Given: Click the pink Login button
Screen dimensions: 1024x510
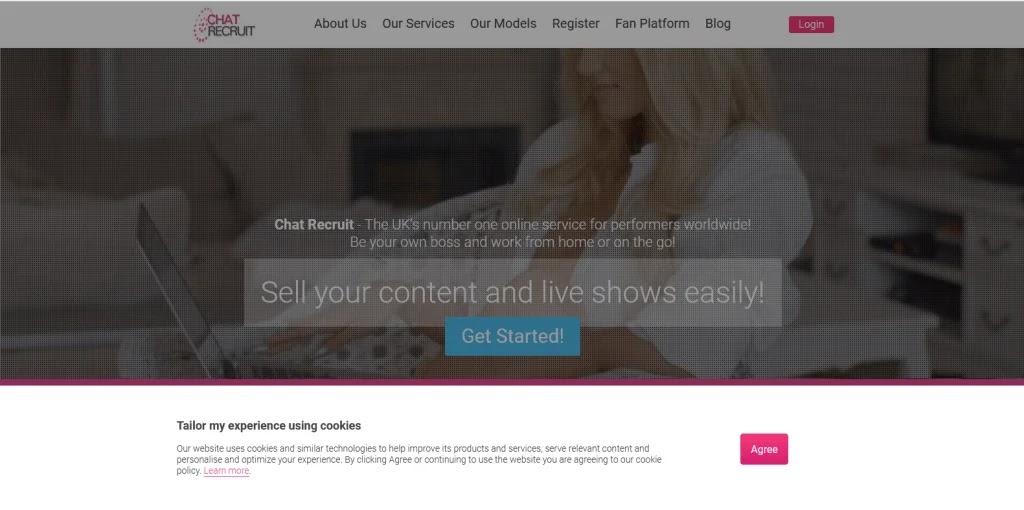Looking at the screenshot, I should [x=811, y=24].
